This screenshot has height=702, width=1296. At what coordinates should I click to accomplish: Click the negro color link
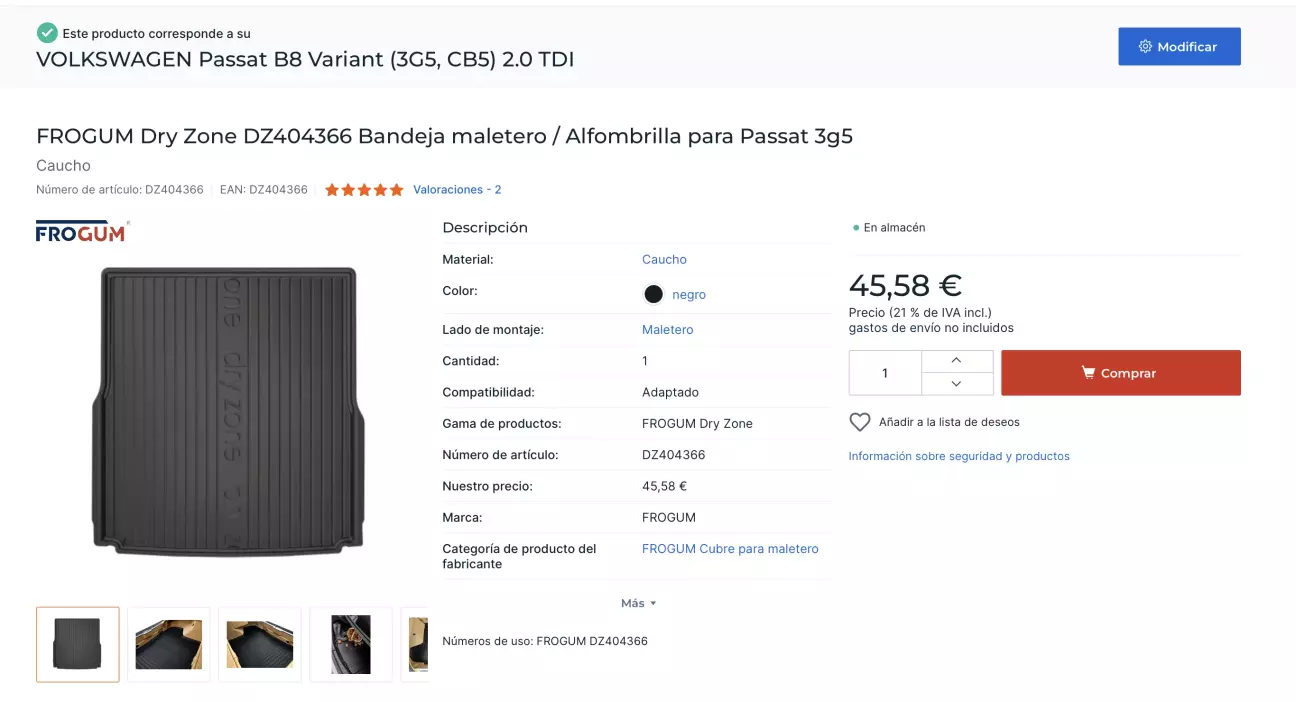click(689, 295)
